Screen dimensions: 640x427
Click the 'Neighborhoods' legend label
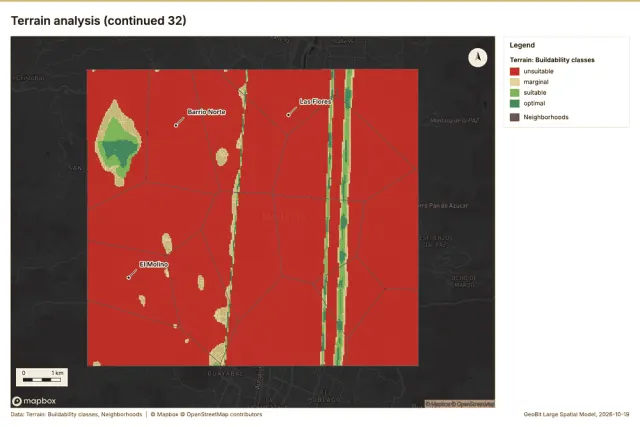click(546, 117)
